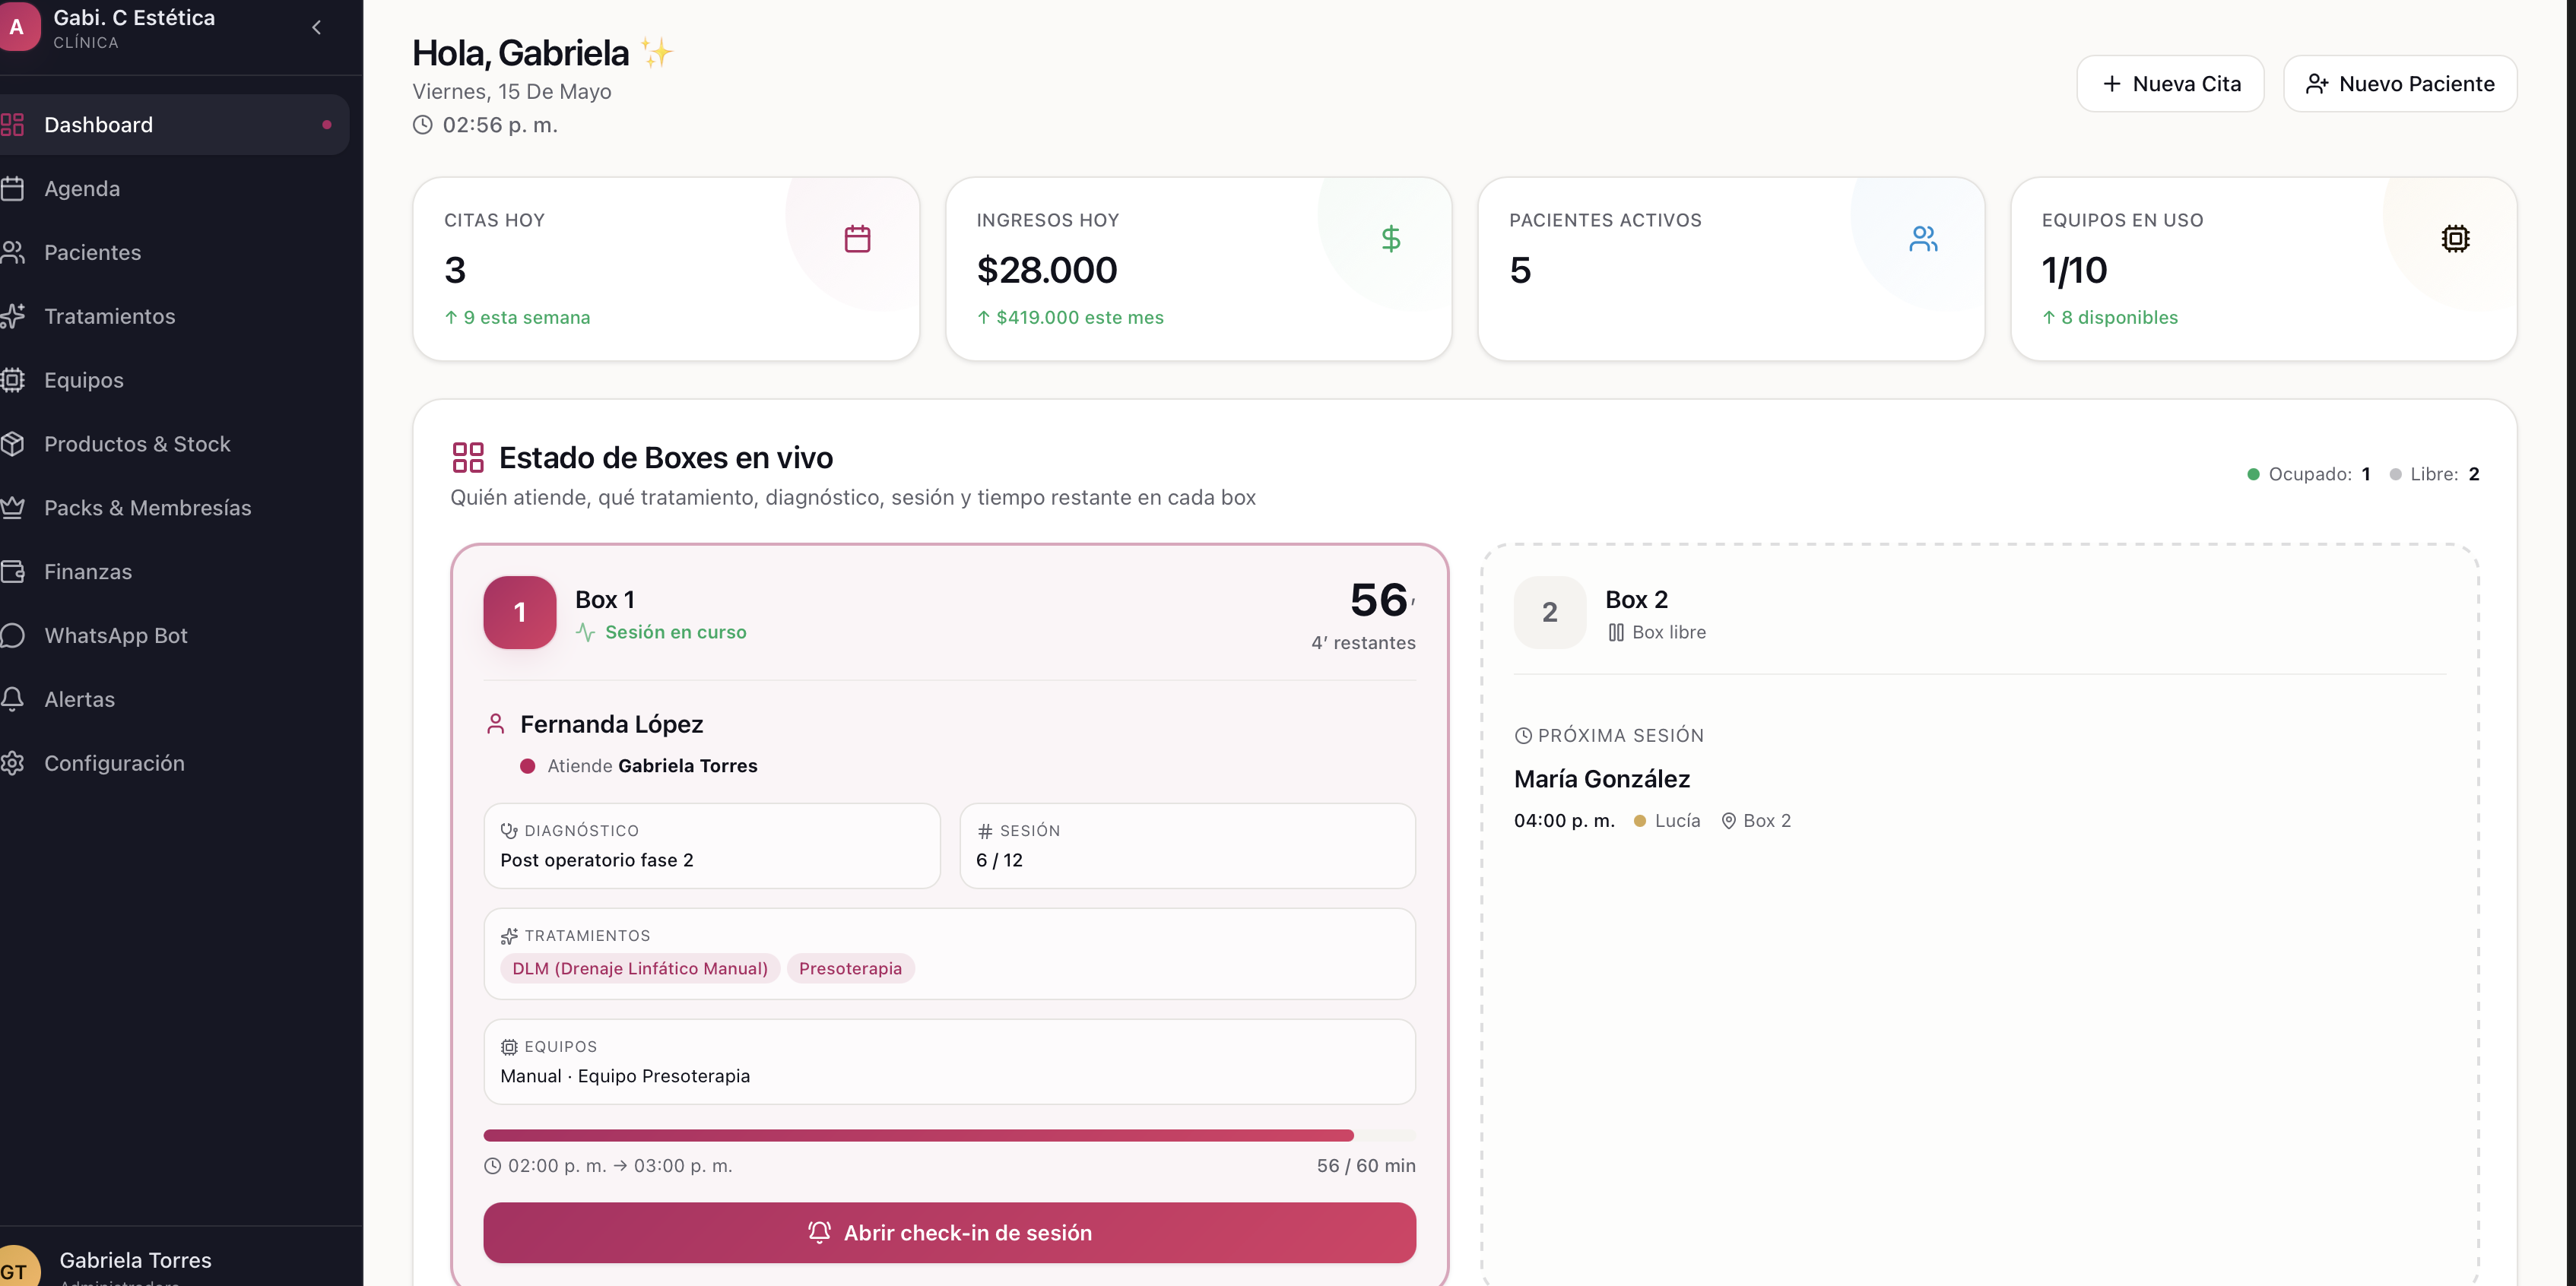Click 'Manual · Equipo Presoterapia' text
The width and height of the screenshot is (2576, 1286).
coord(625,1077)
